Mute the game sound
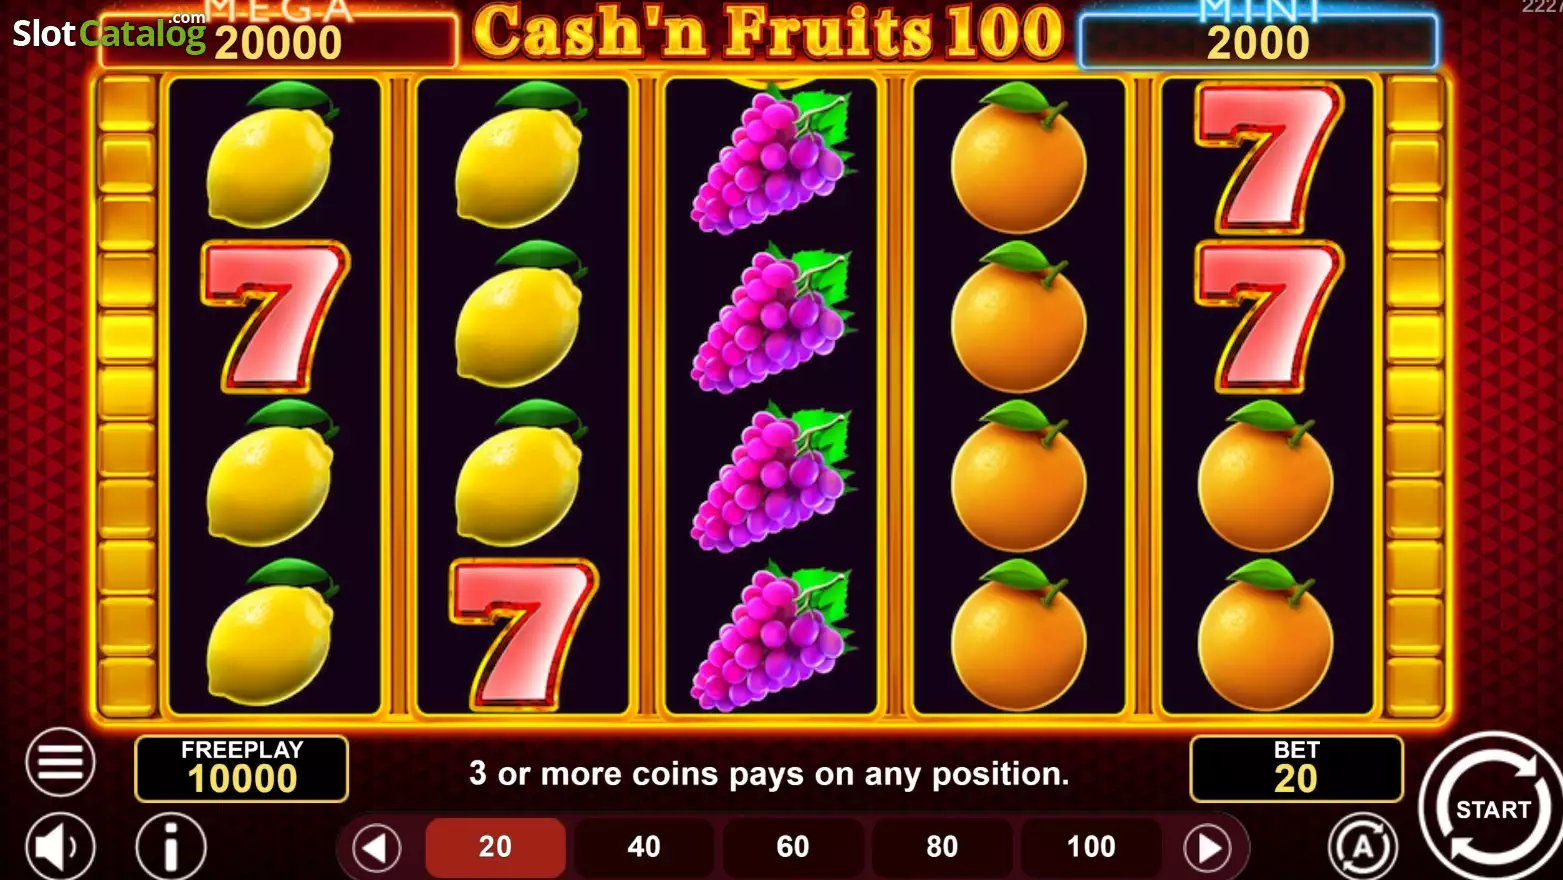The height and width of the screenshot is (880, 1563). pos(60,847)
